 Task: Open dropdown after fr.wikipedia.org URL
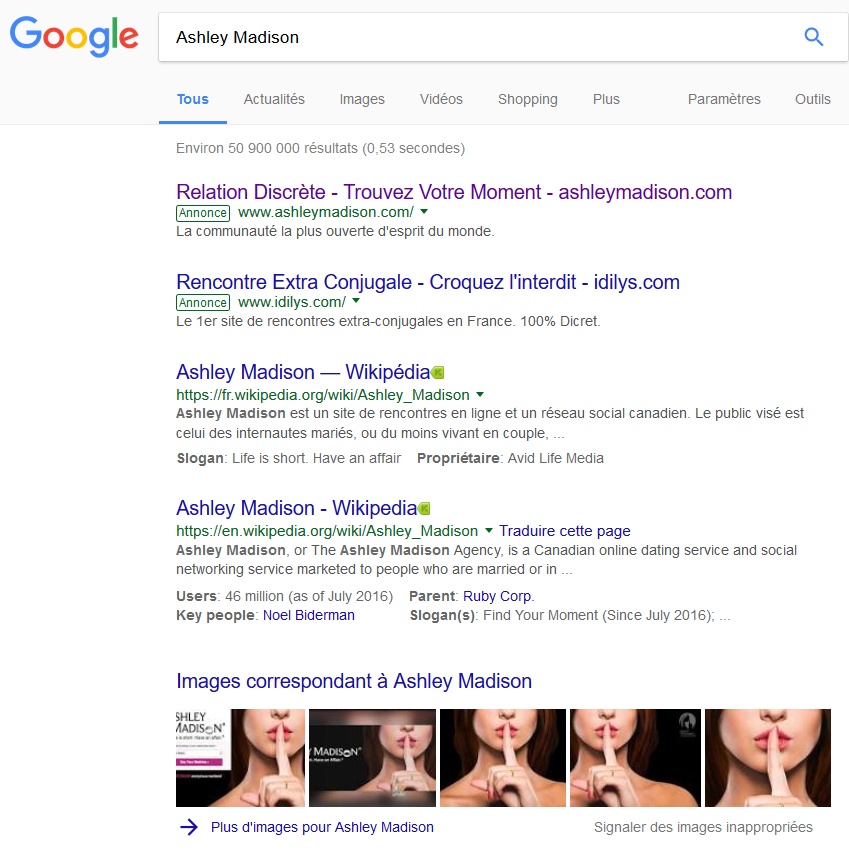click(480, 395)
